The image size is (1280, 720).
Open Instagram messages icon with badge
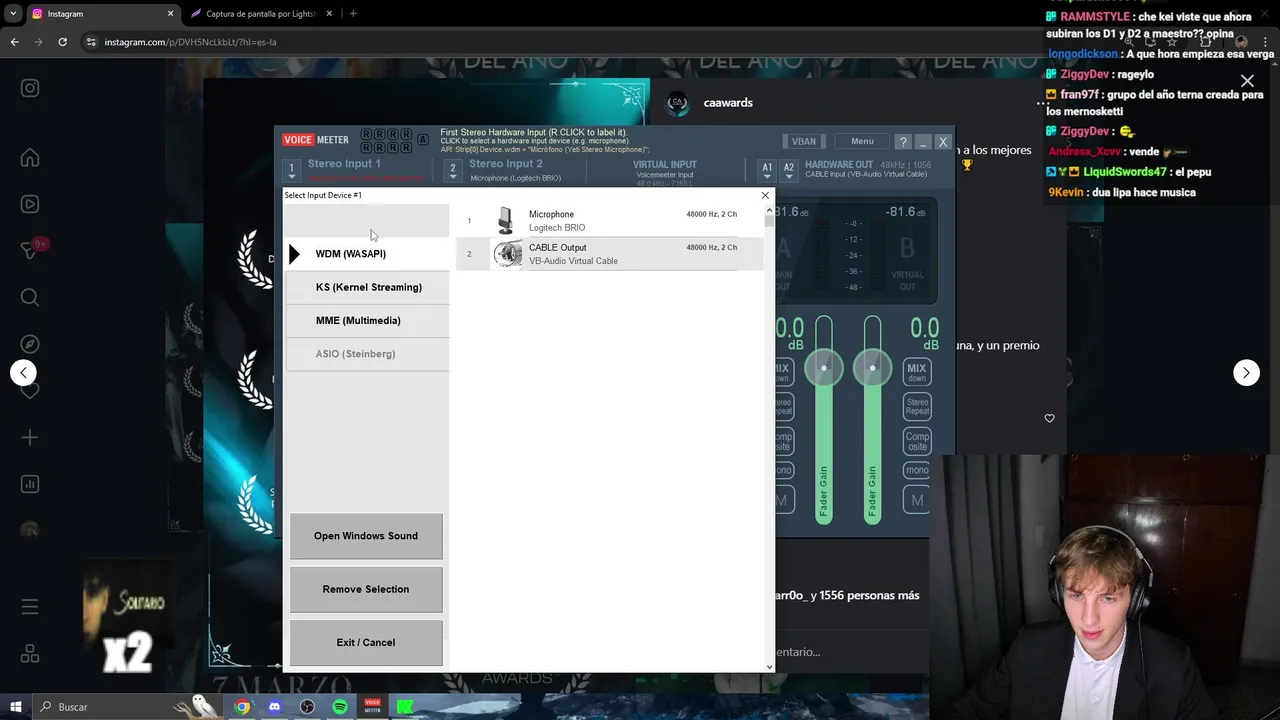point(30,250)
